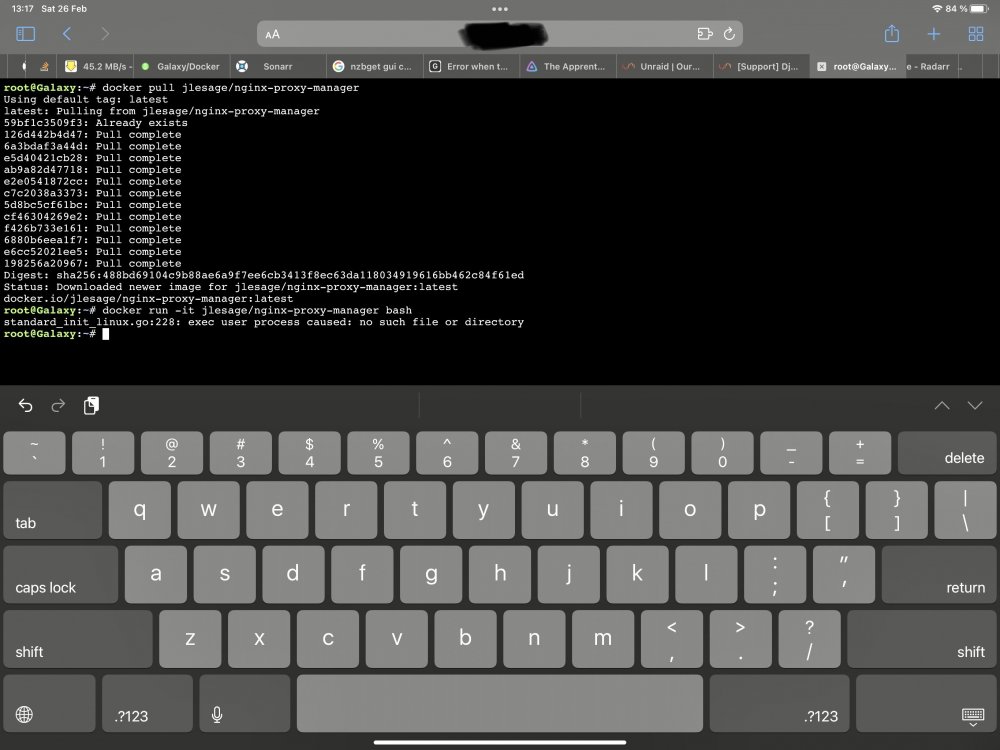Tap the left shift key
Screen dimensions: 1000x750
click(x=78, y=639)
